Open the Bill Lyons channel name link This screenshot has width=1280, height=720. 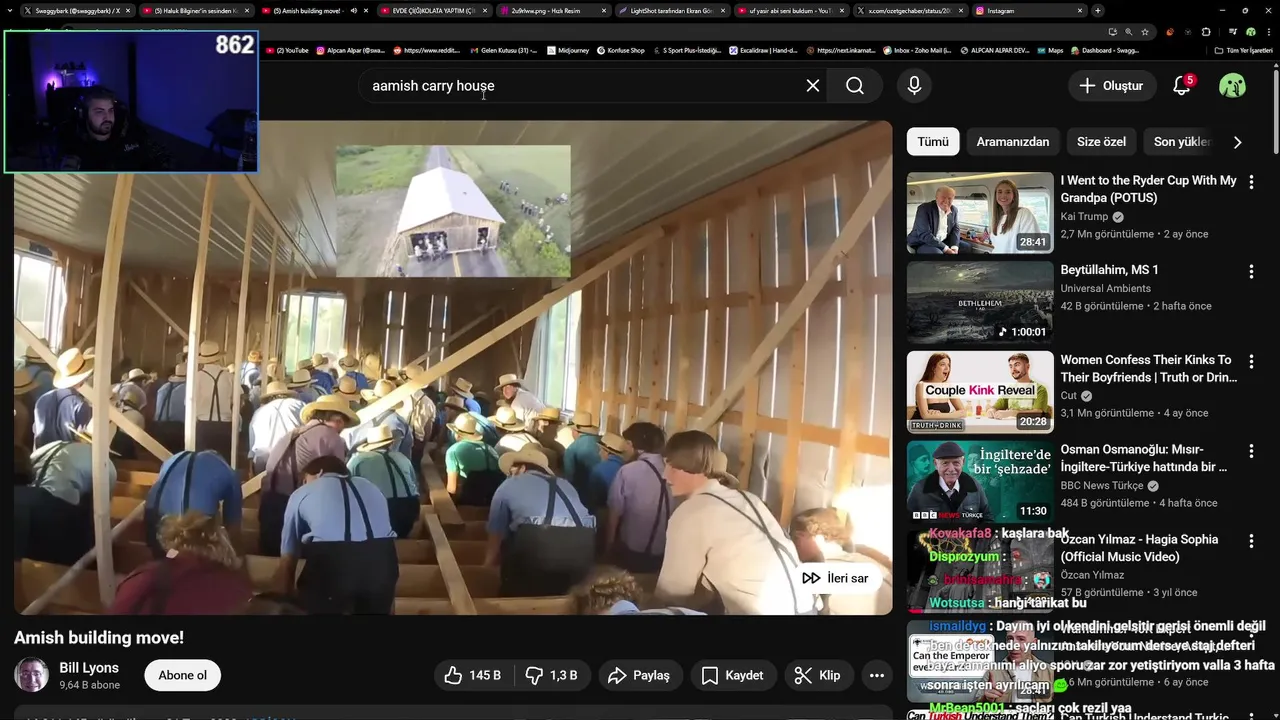coord(89,668)
